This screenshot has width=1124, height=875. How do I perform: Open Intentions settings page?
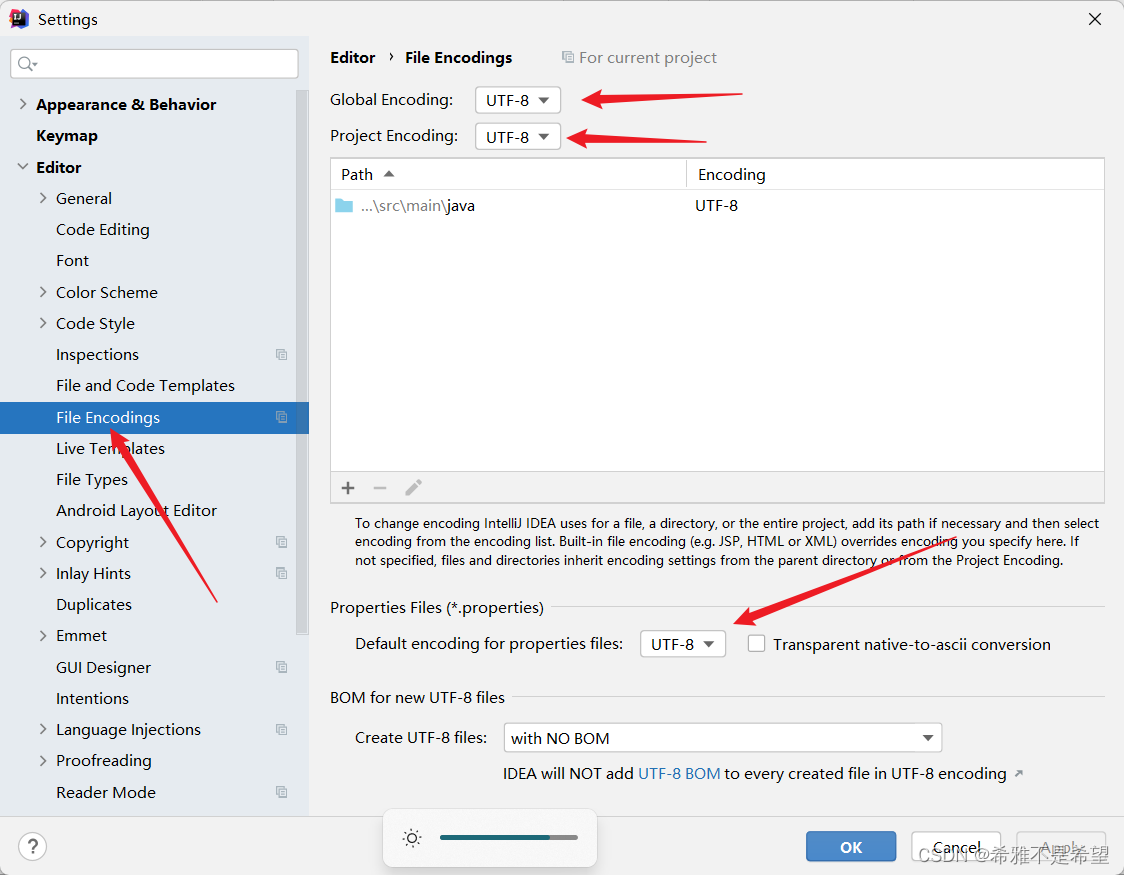tap(92, 698)
